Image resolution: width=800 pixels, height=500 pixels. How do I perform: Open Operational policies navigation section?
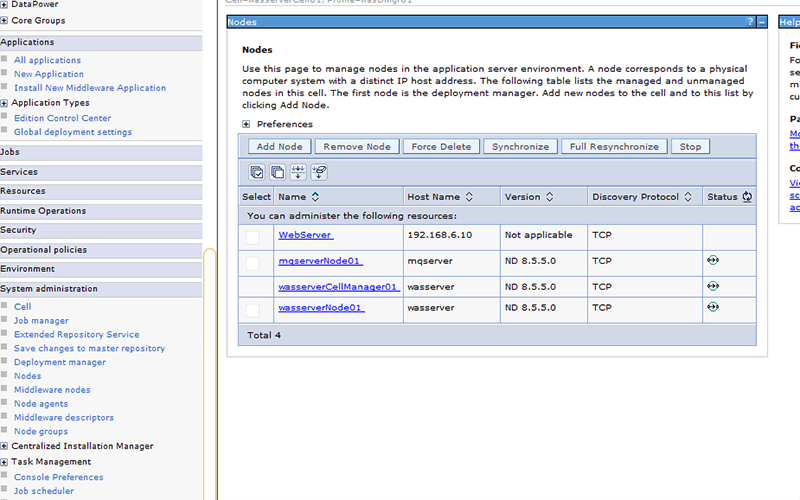[101, 249]
